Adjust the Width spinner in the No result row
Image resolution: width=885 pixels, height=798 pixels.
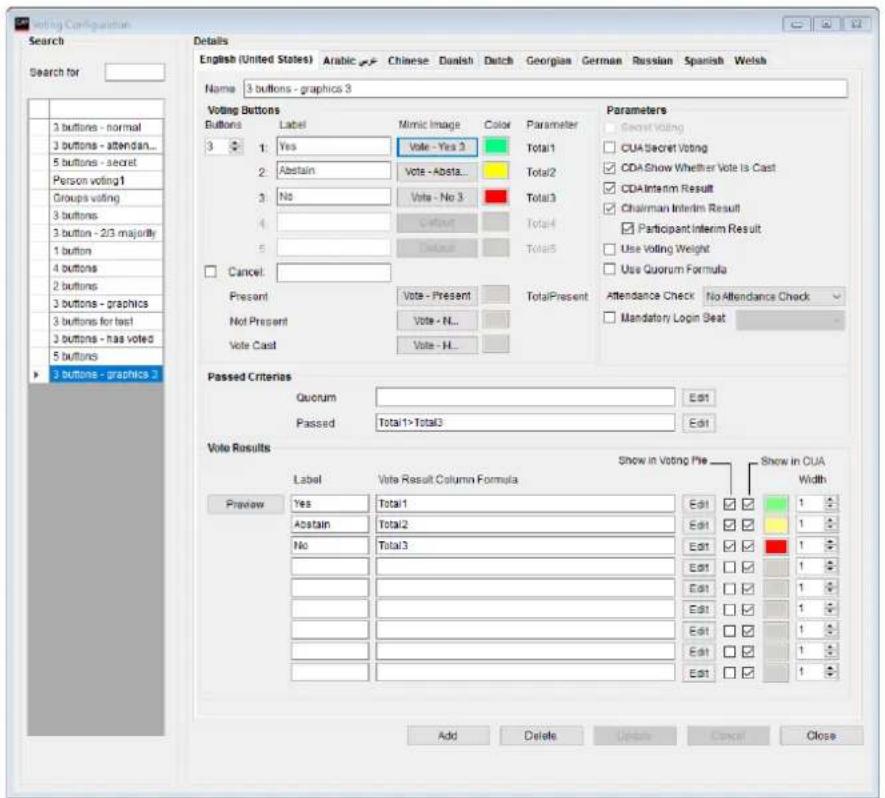(x=830, y=546)
